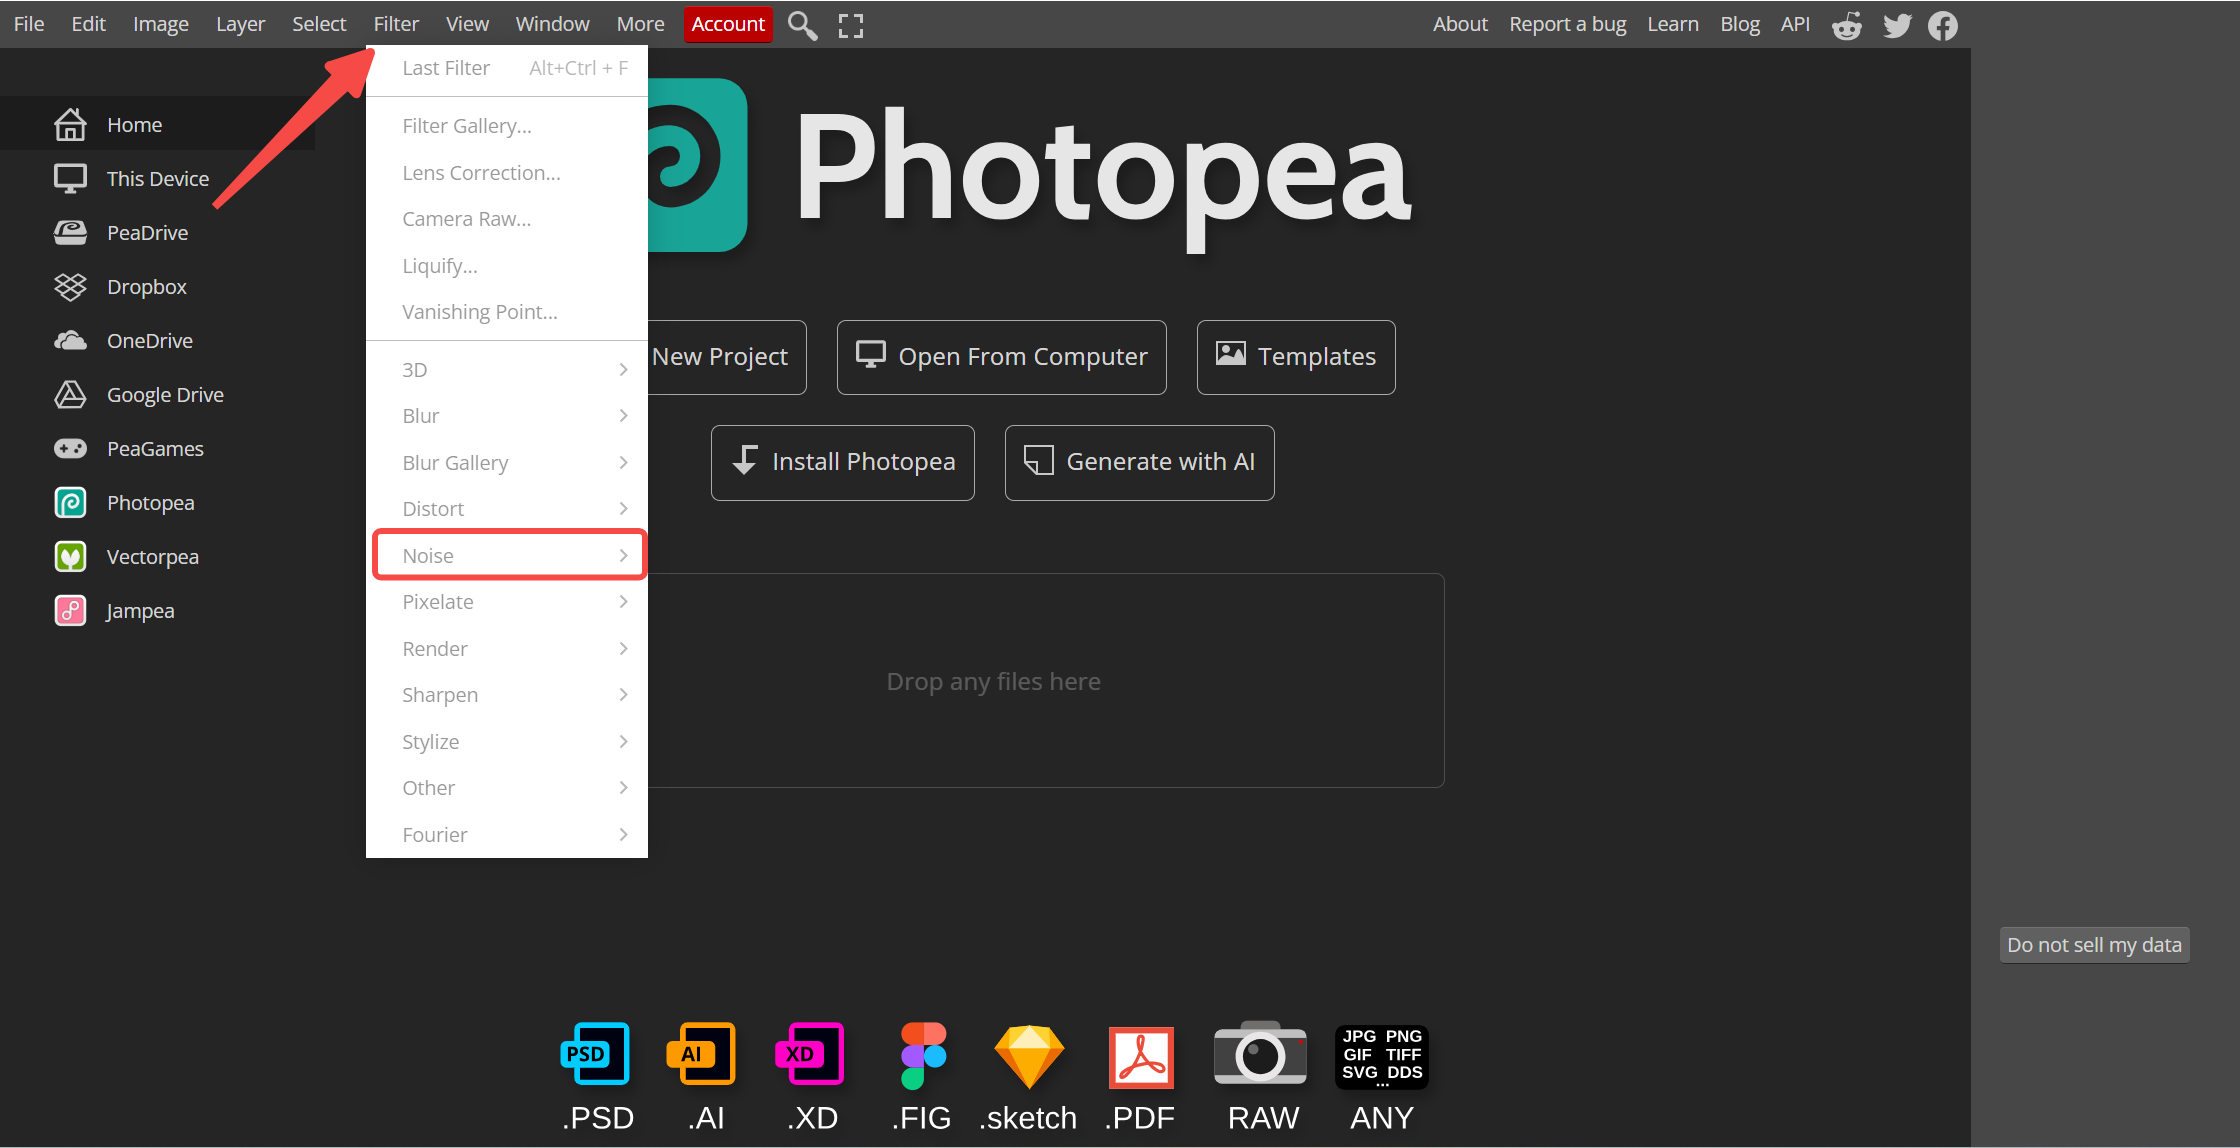This screenshot has width=2240, height=1148.
Task: Click the Figma .FIG format icon
Action: pyautogui.click(x=922, y=1054)
